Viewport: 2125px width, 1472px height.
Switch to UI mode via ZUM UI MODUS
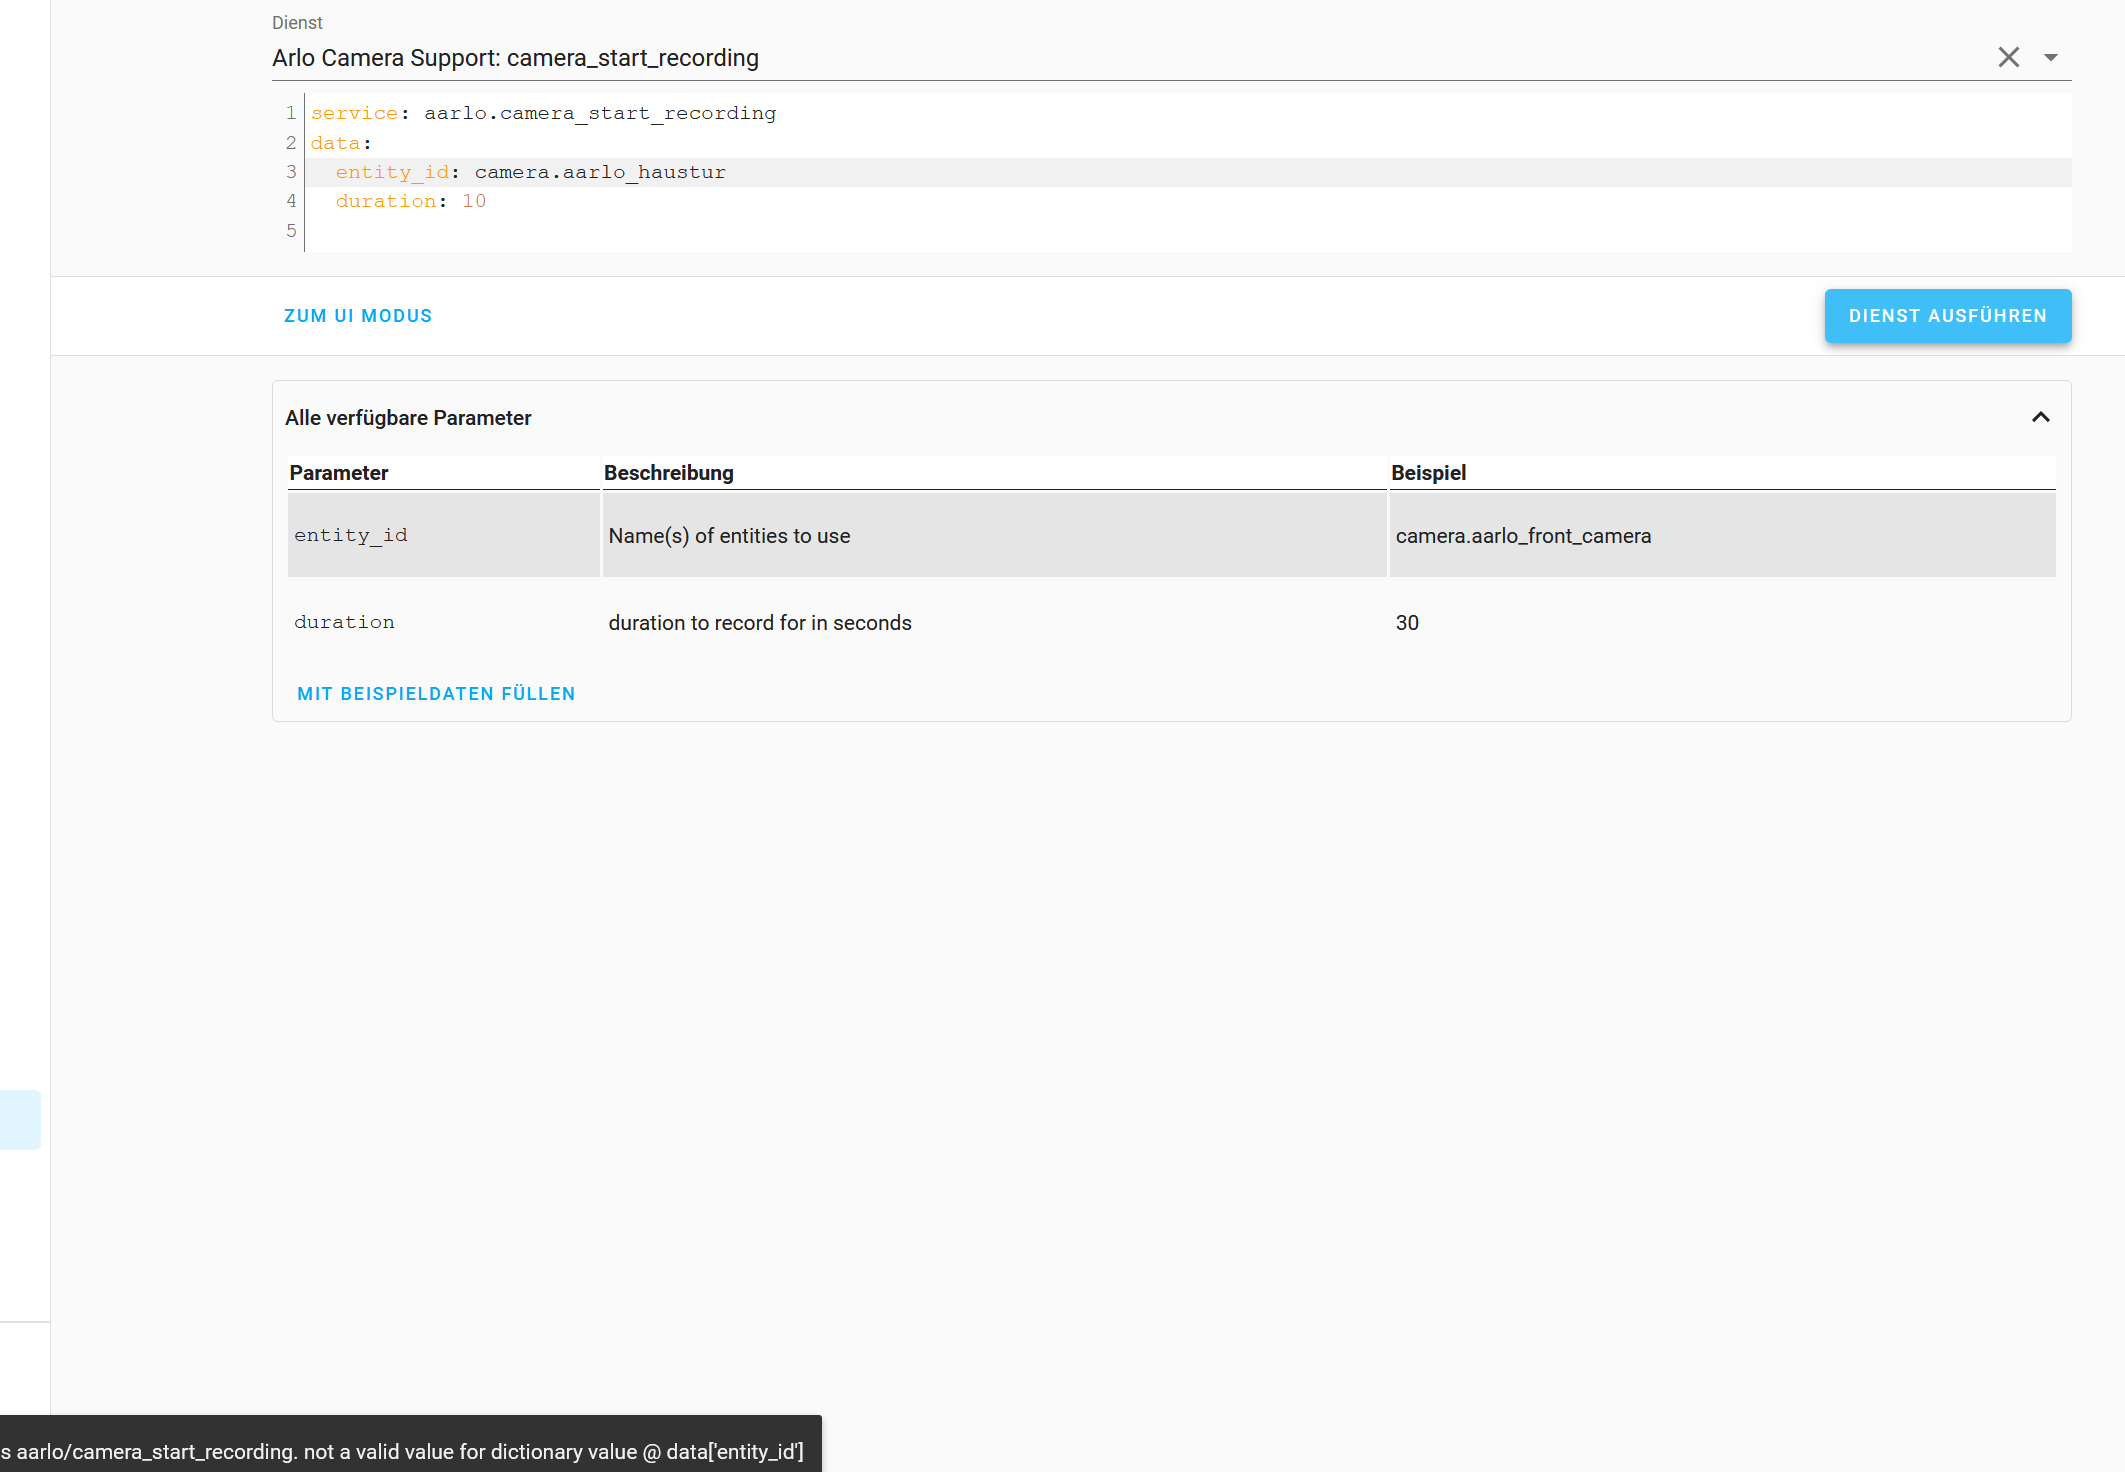[x=358, y=315]
